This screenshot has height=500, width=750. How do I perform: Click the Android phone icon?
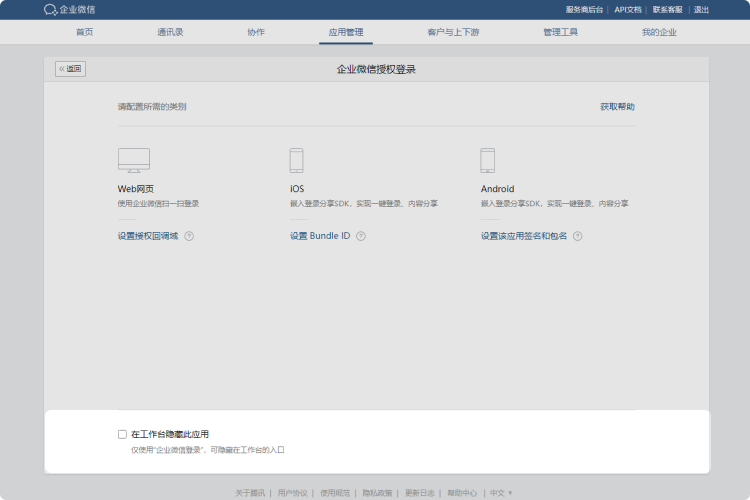(487, 160)
